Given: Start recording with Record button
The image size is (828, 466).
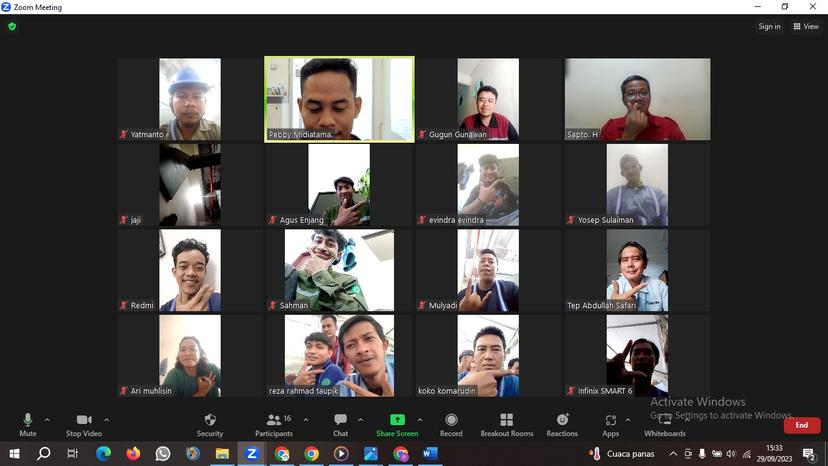Looking at the screenshot, I should [x=451, y=425].
